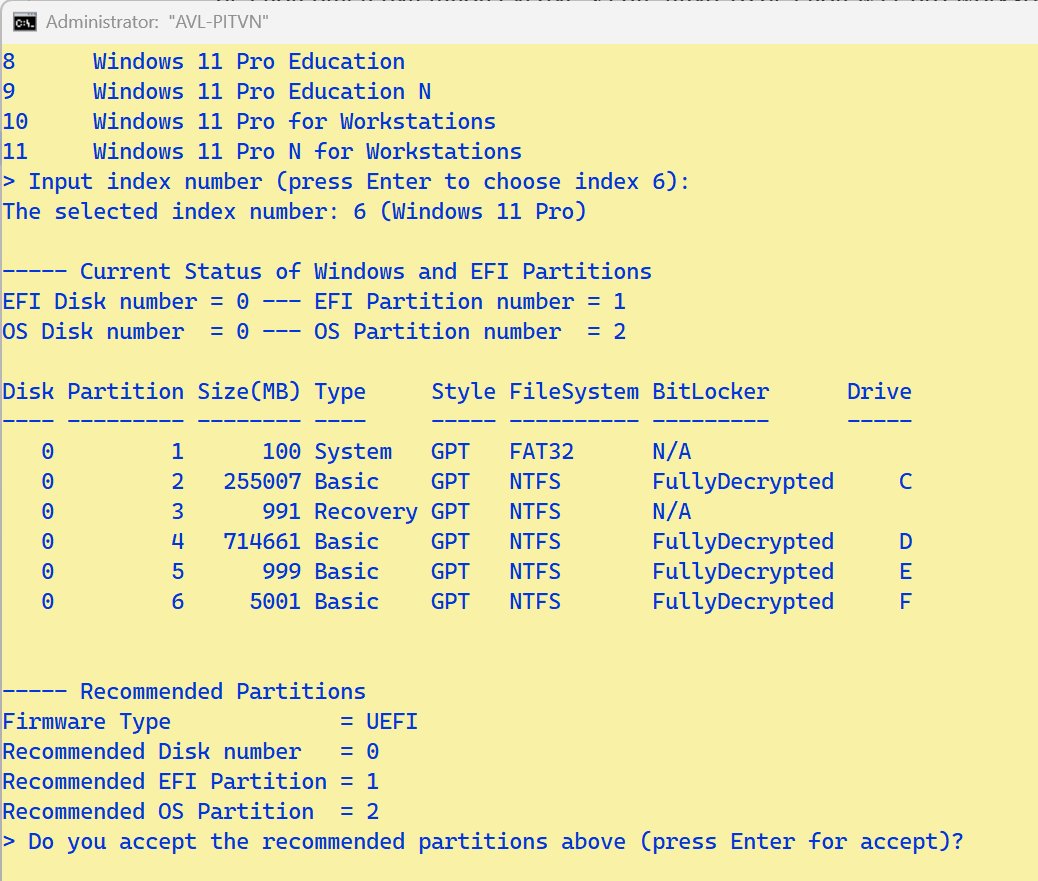Click the FileSystem column header

coord(573,392)
